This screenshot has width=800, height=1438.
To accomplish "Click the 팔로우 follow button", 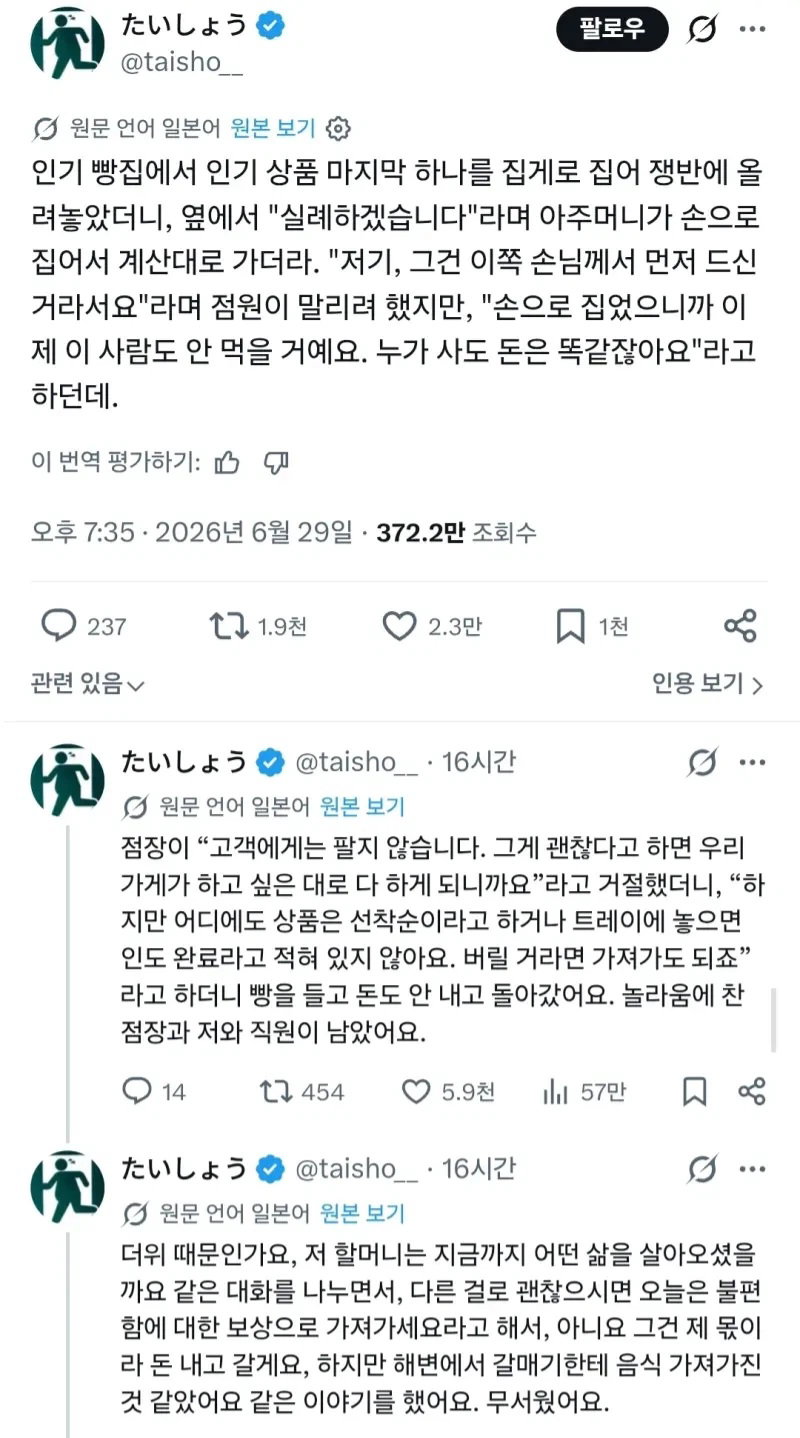I will coord(612,31).
